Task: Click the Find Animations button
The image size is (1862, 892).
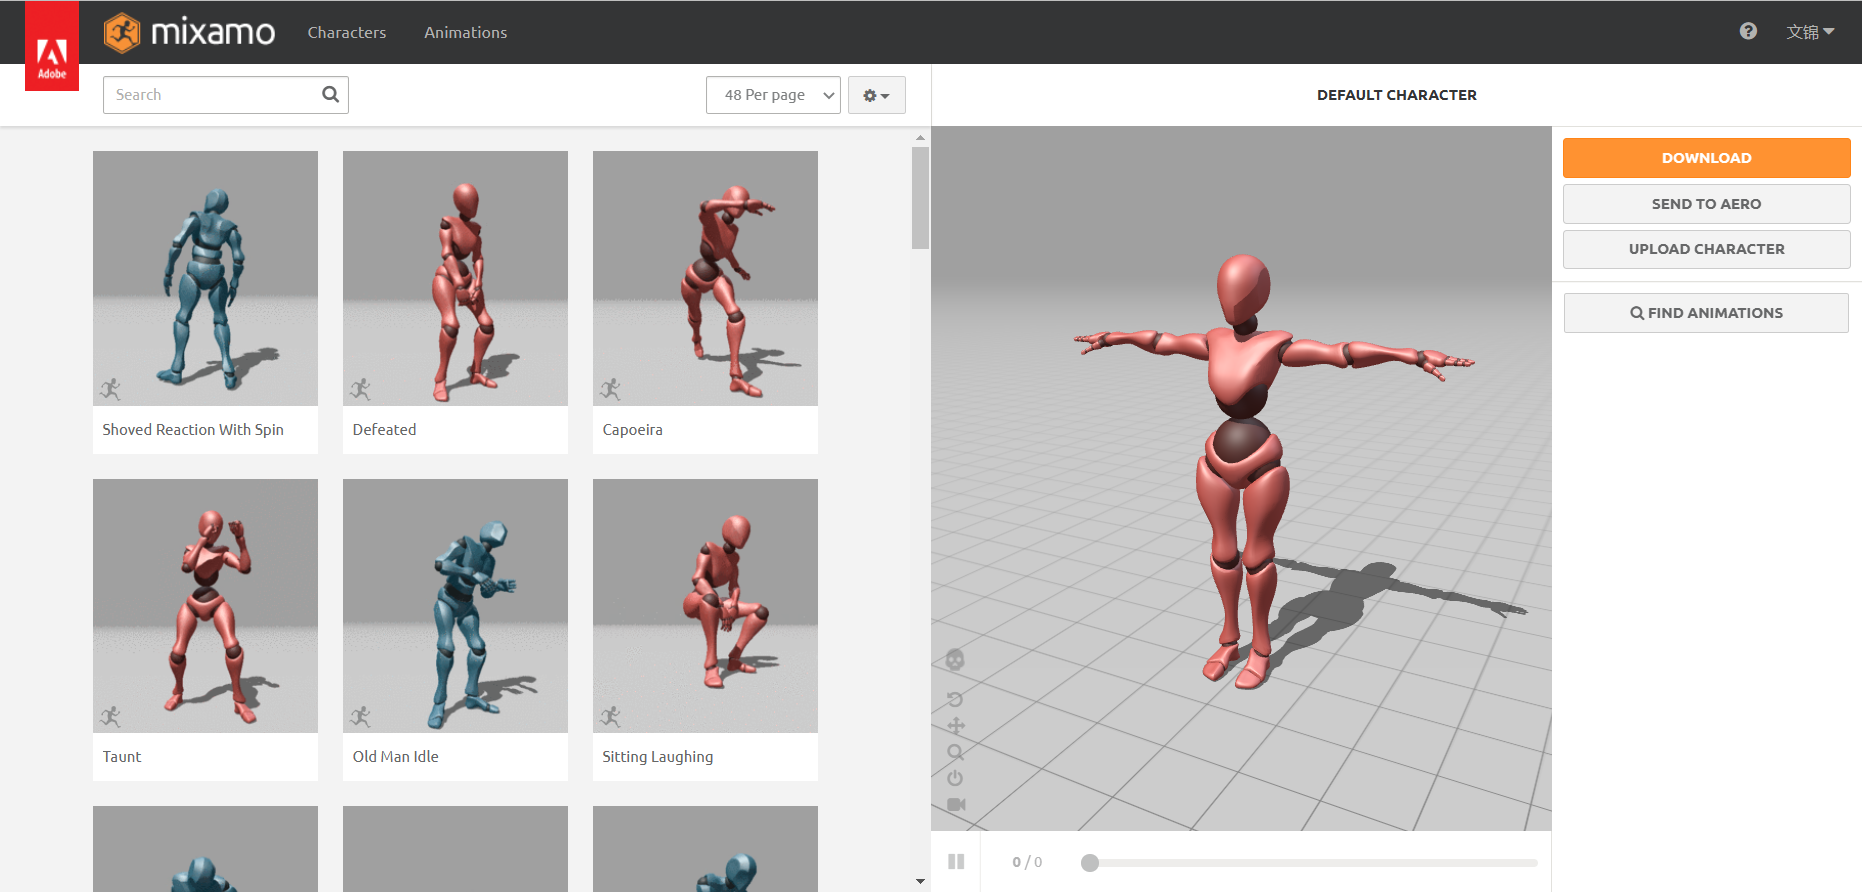Action: pos(1706,313)
